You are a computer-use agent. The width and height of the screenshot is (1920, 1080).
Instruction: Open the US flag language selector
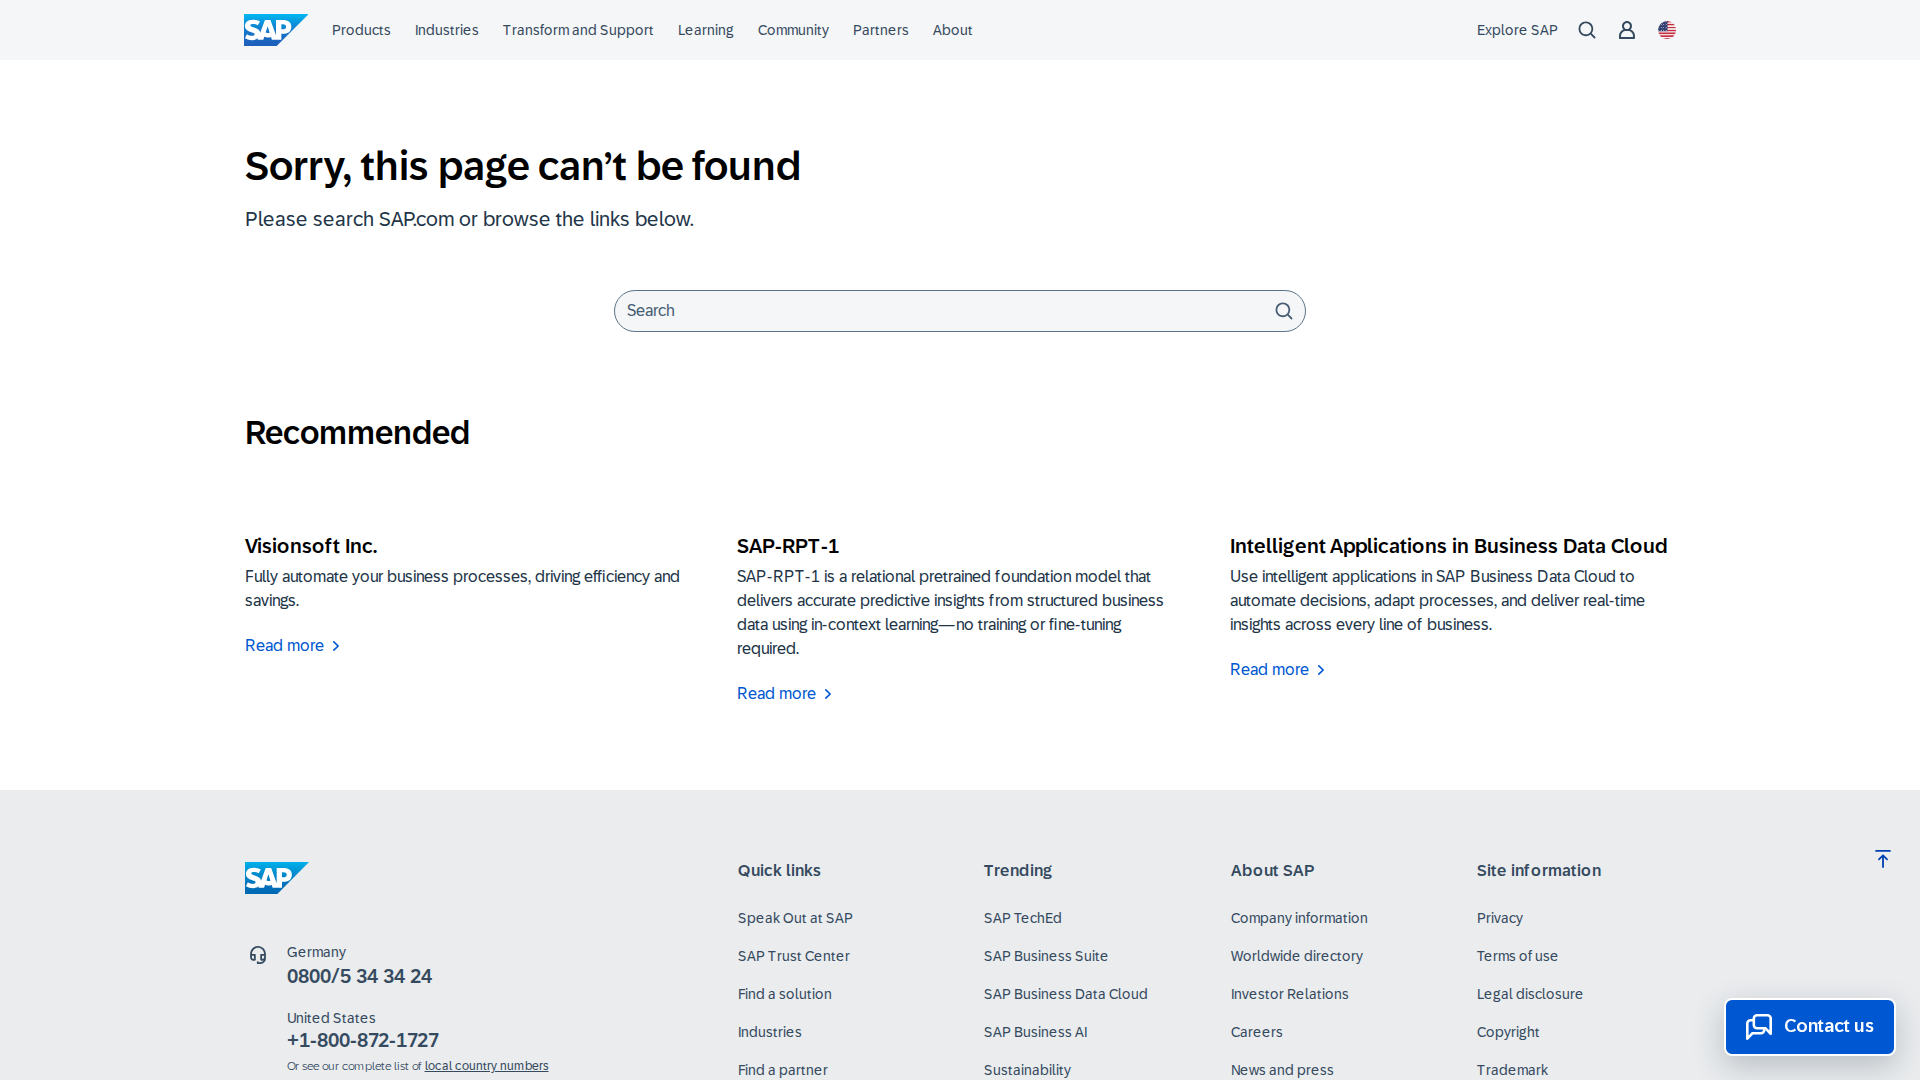point(1666,30)
